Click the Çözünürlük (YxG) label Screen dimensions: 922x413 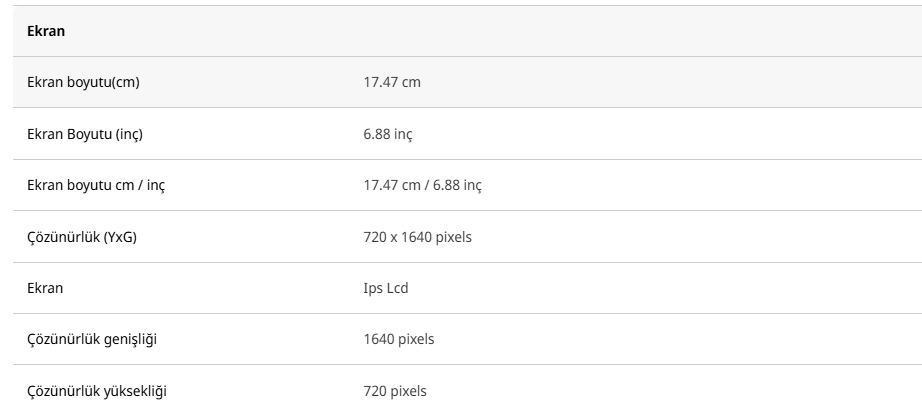(x=82, y=237)
